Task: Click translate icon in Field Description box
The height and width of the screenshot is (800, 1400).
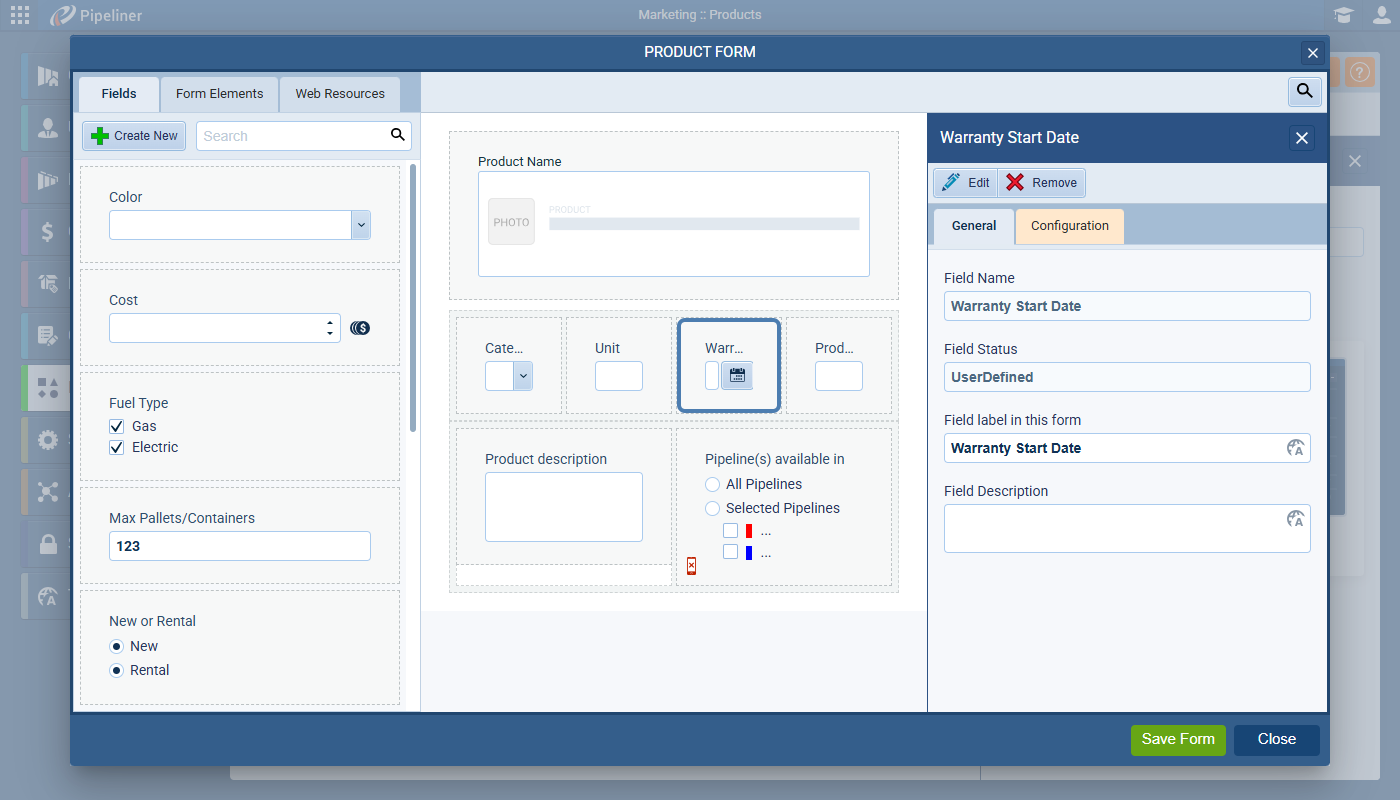Action: (x=1295, y=519)
